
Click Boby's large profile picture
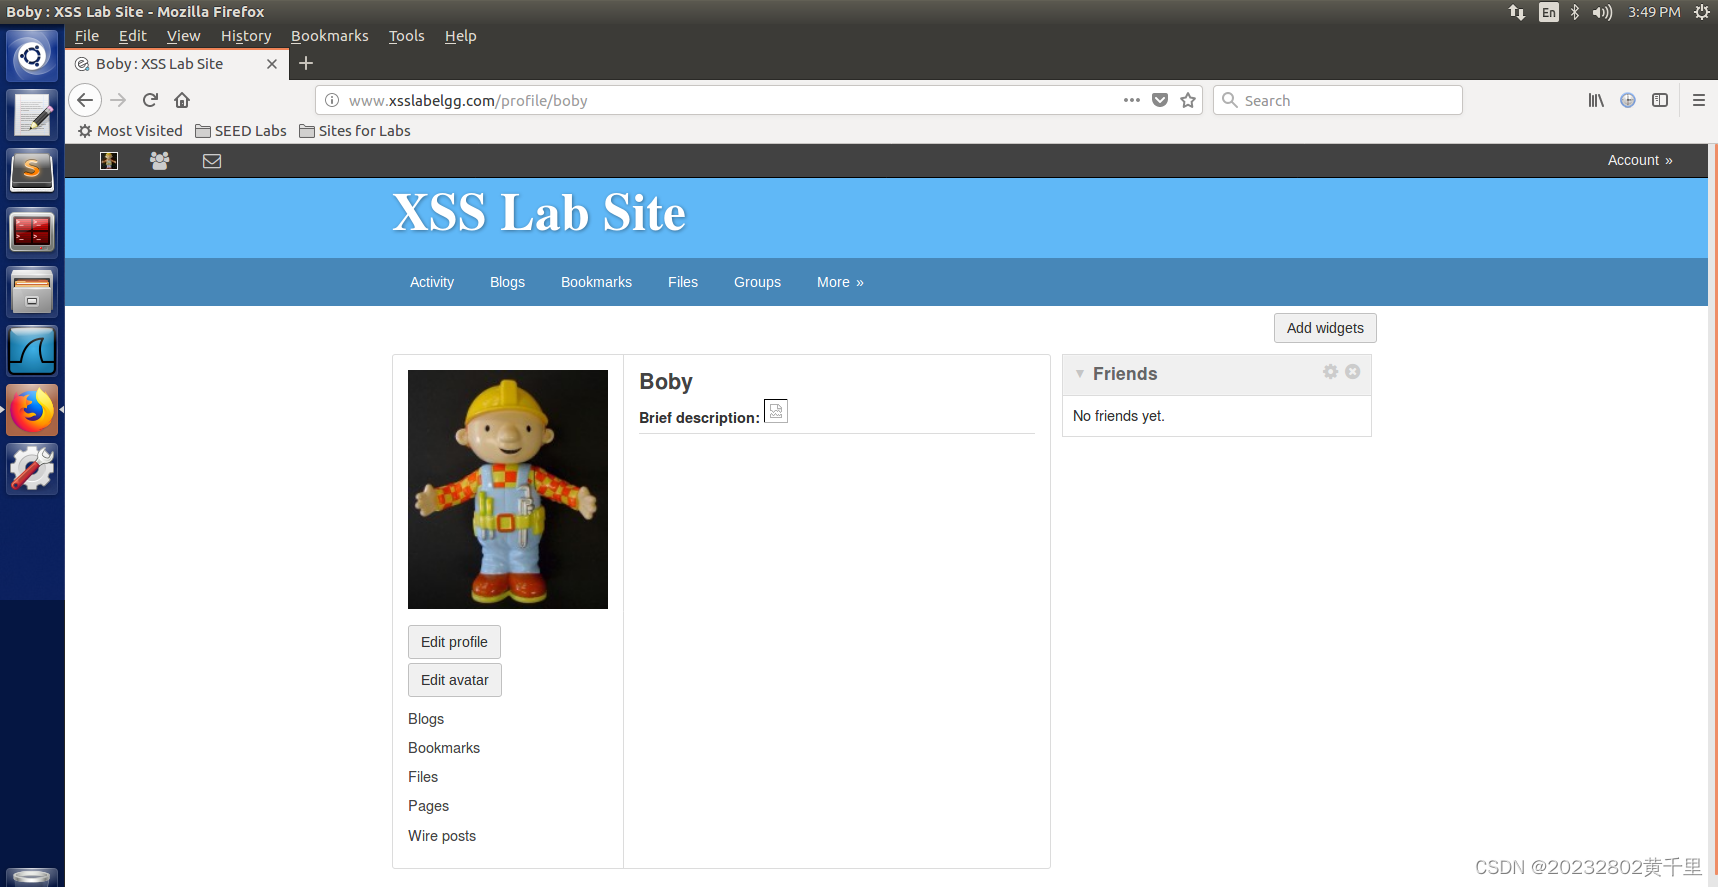pyautogui.click(x=508, y=489)
